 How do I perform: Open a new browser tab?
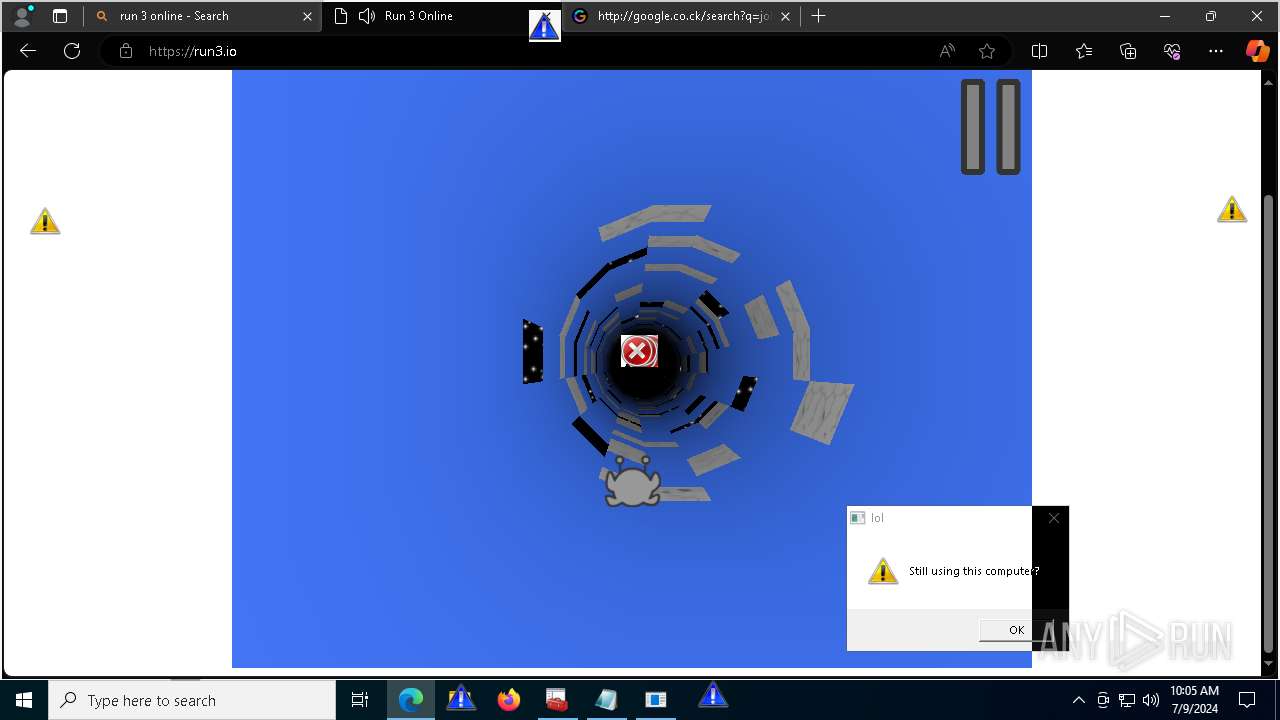(x=818, y=16)
